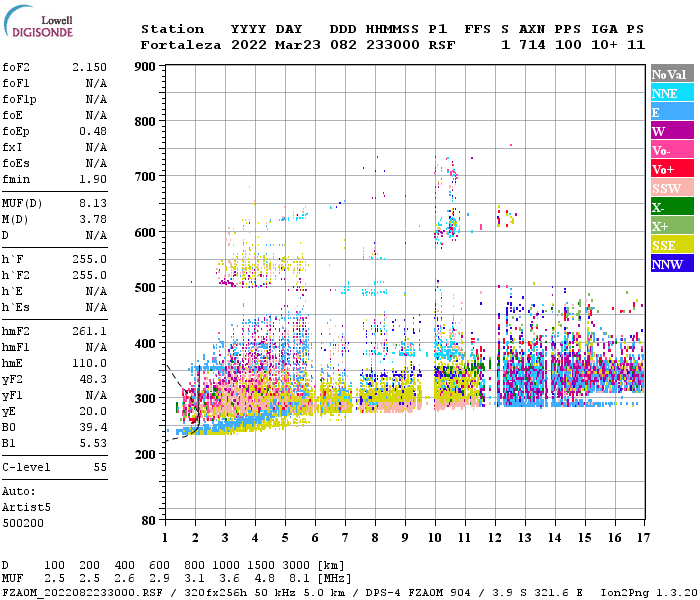The height and width of the screenshot is (600, 700).
Task: Click the hmF2 value 261.1
Action: (89, 331)
